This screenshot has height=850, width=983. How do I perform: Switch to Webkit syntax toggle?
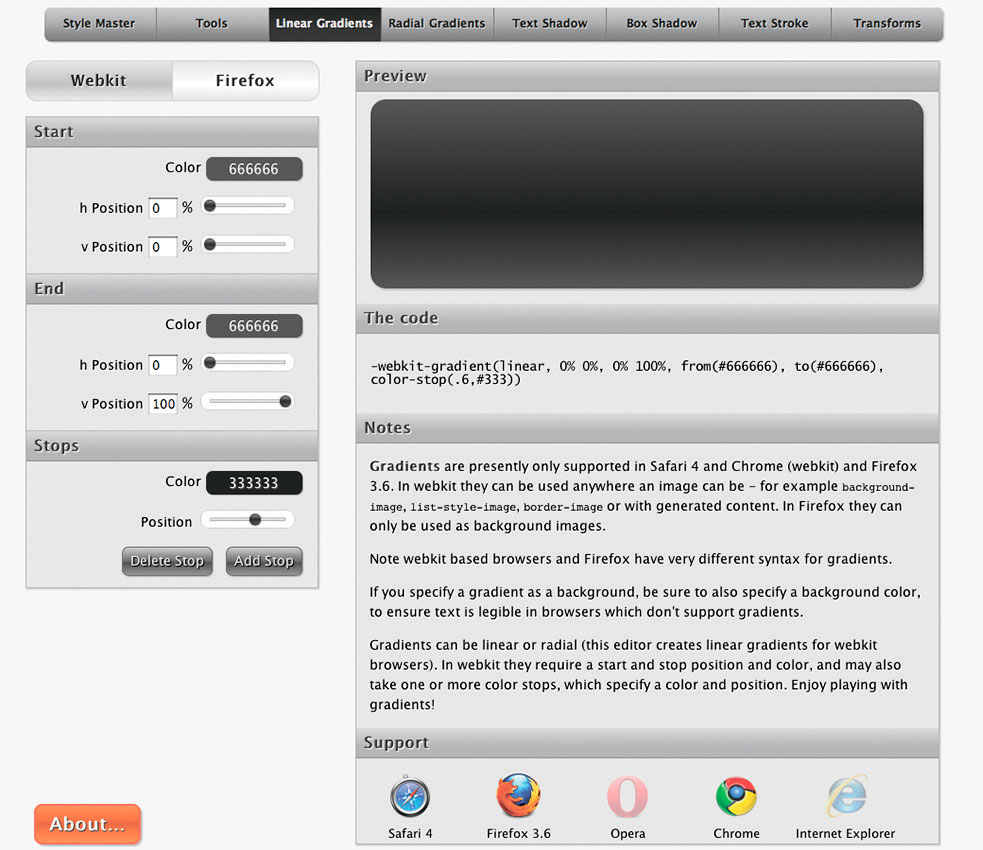99,80
